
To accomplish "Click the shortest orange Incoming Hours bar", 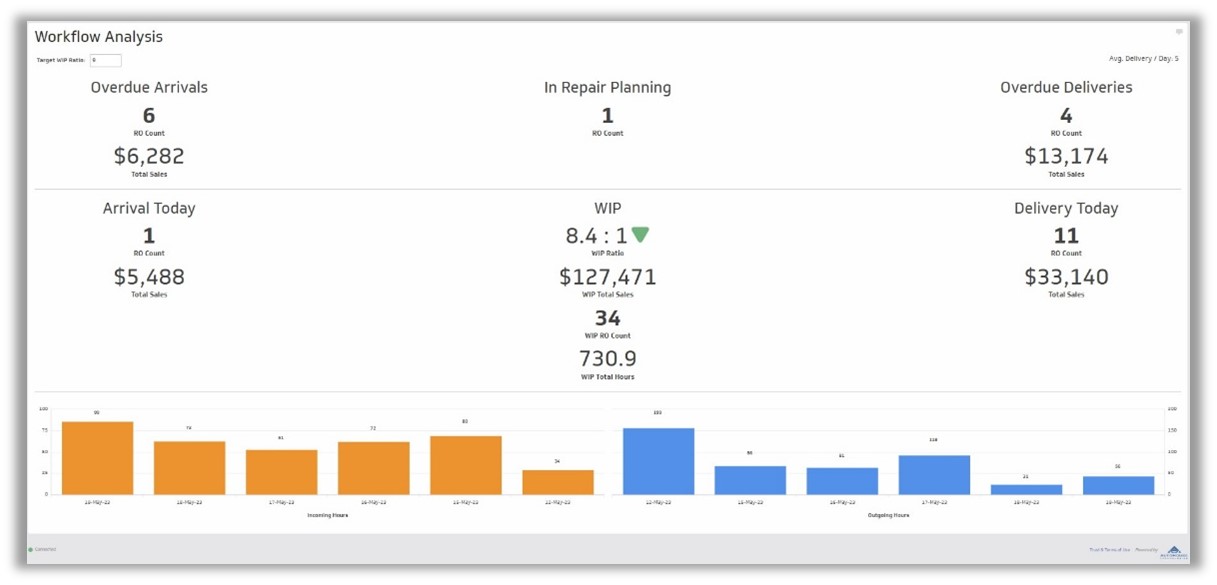I will [558, 482].
